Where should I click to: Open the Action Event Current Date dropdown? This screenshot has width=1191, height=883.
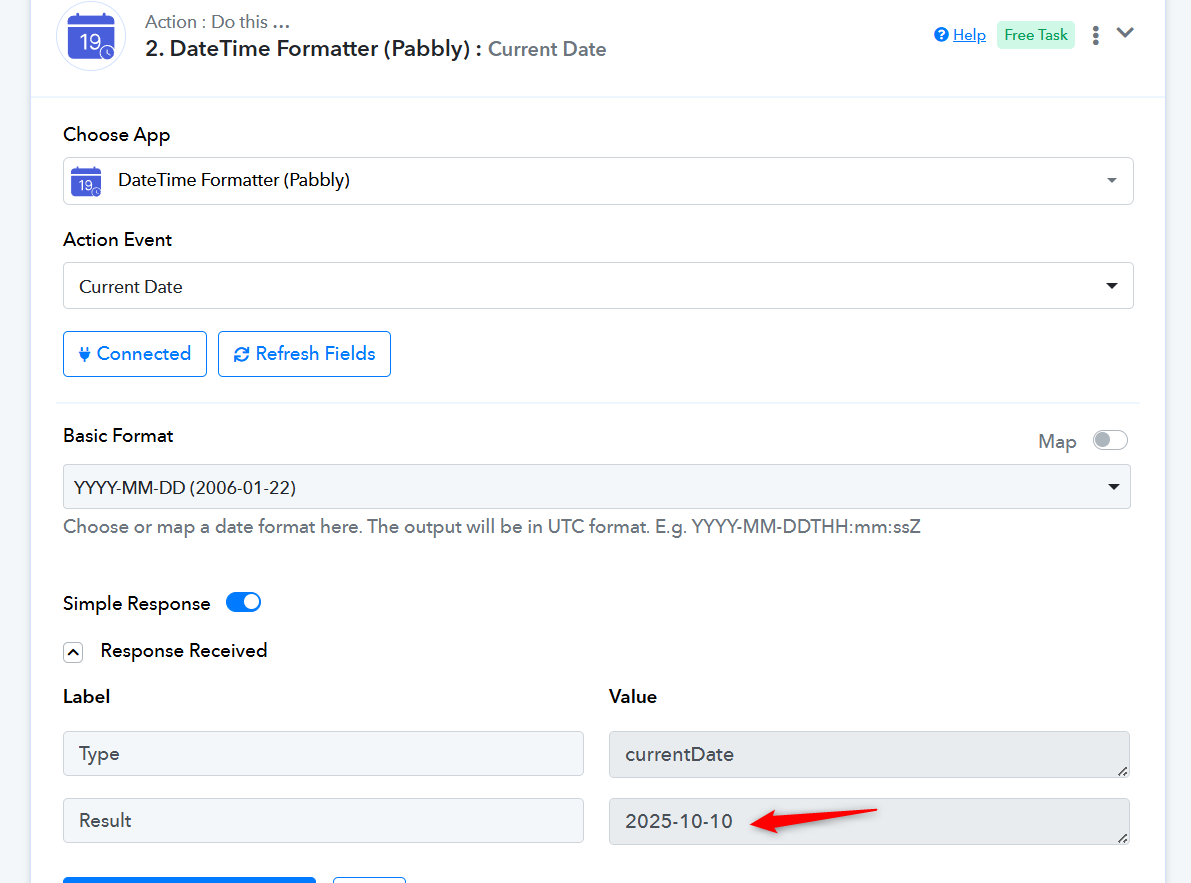[x=598, y=285]
